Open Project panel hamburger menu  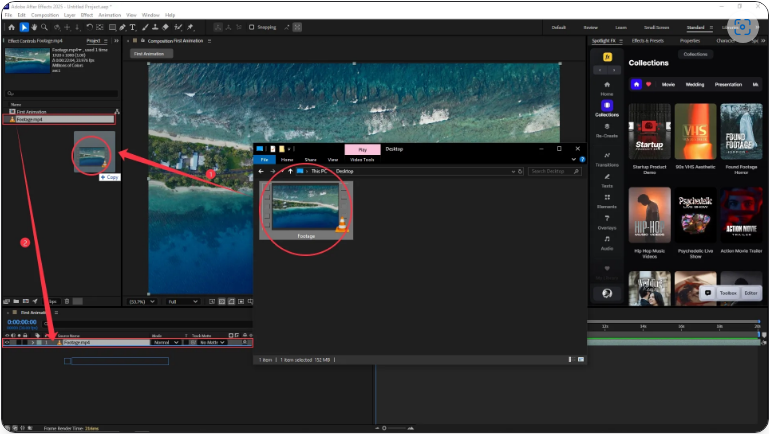click(x=105, y=41)
